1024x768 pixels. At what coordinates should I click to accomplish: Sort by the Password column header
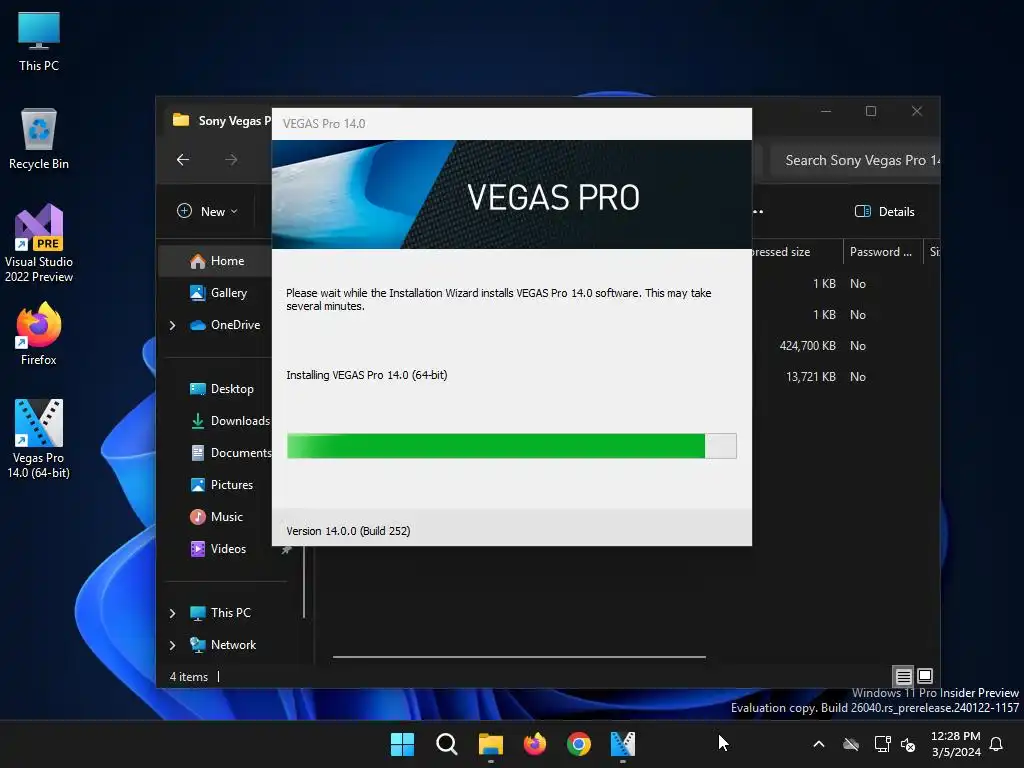882,252
